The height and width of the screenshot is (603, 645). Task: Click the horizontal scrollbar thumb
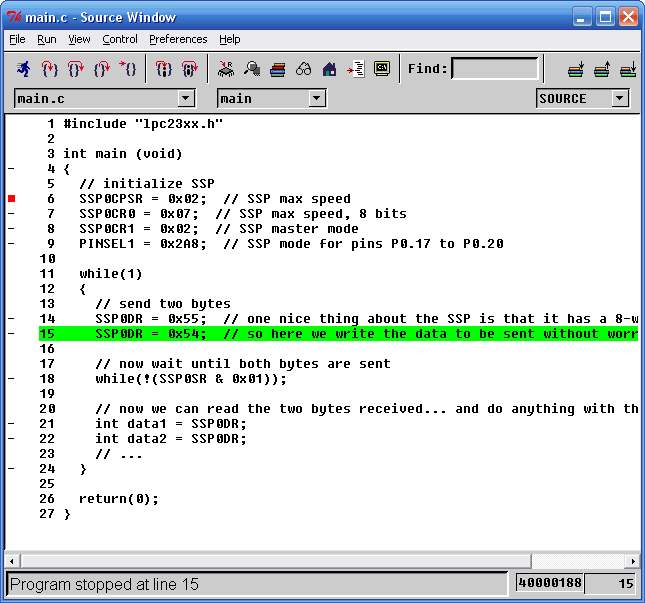click(x=276, y=561)
